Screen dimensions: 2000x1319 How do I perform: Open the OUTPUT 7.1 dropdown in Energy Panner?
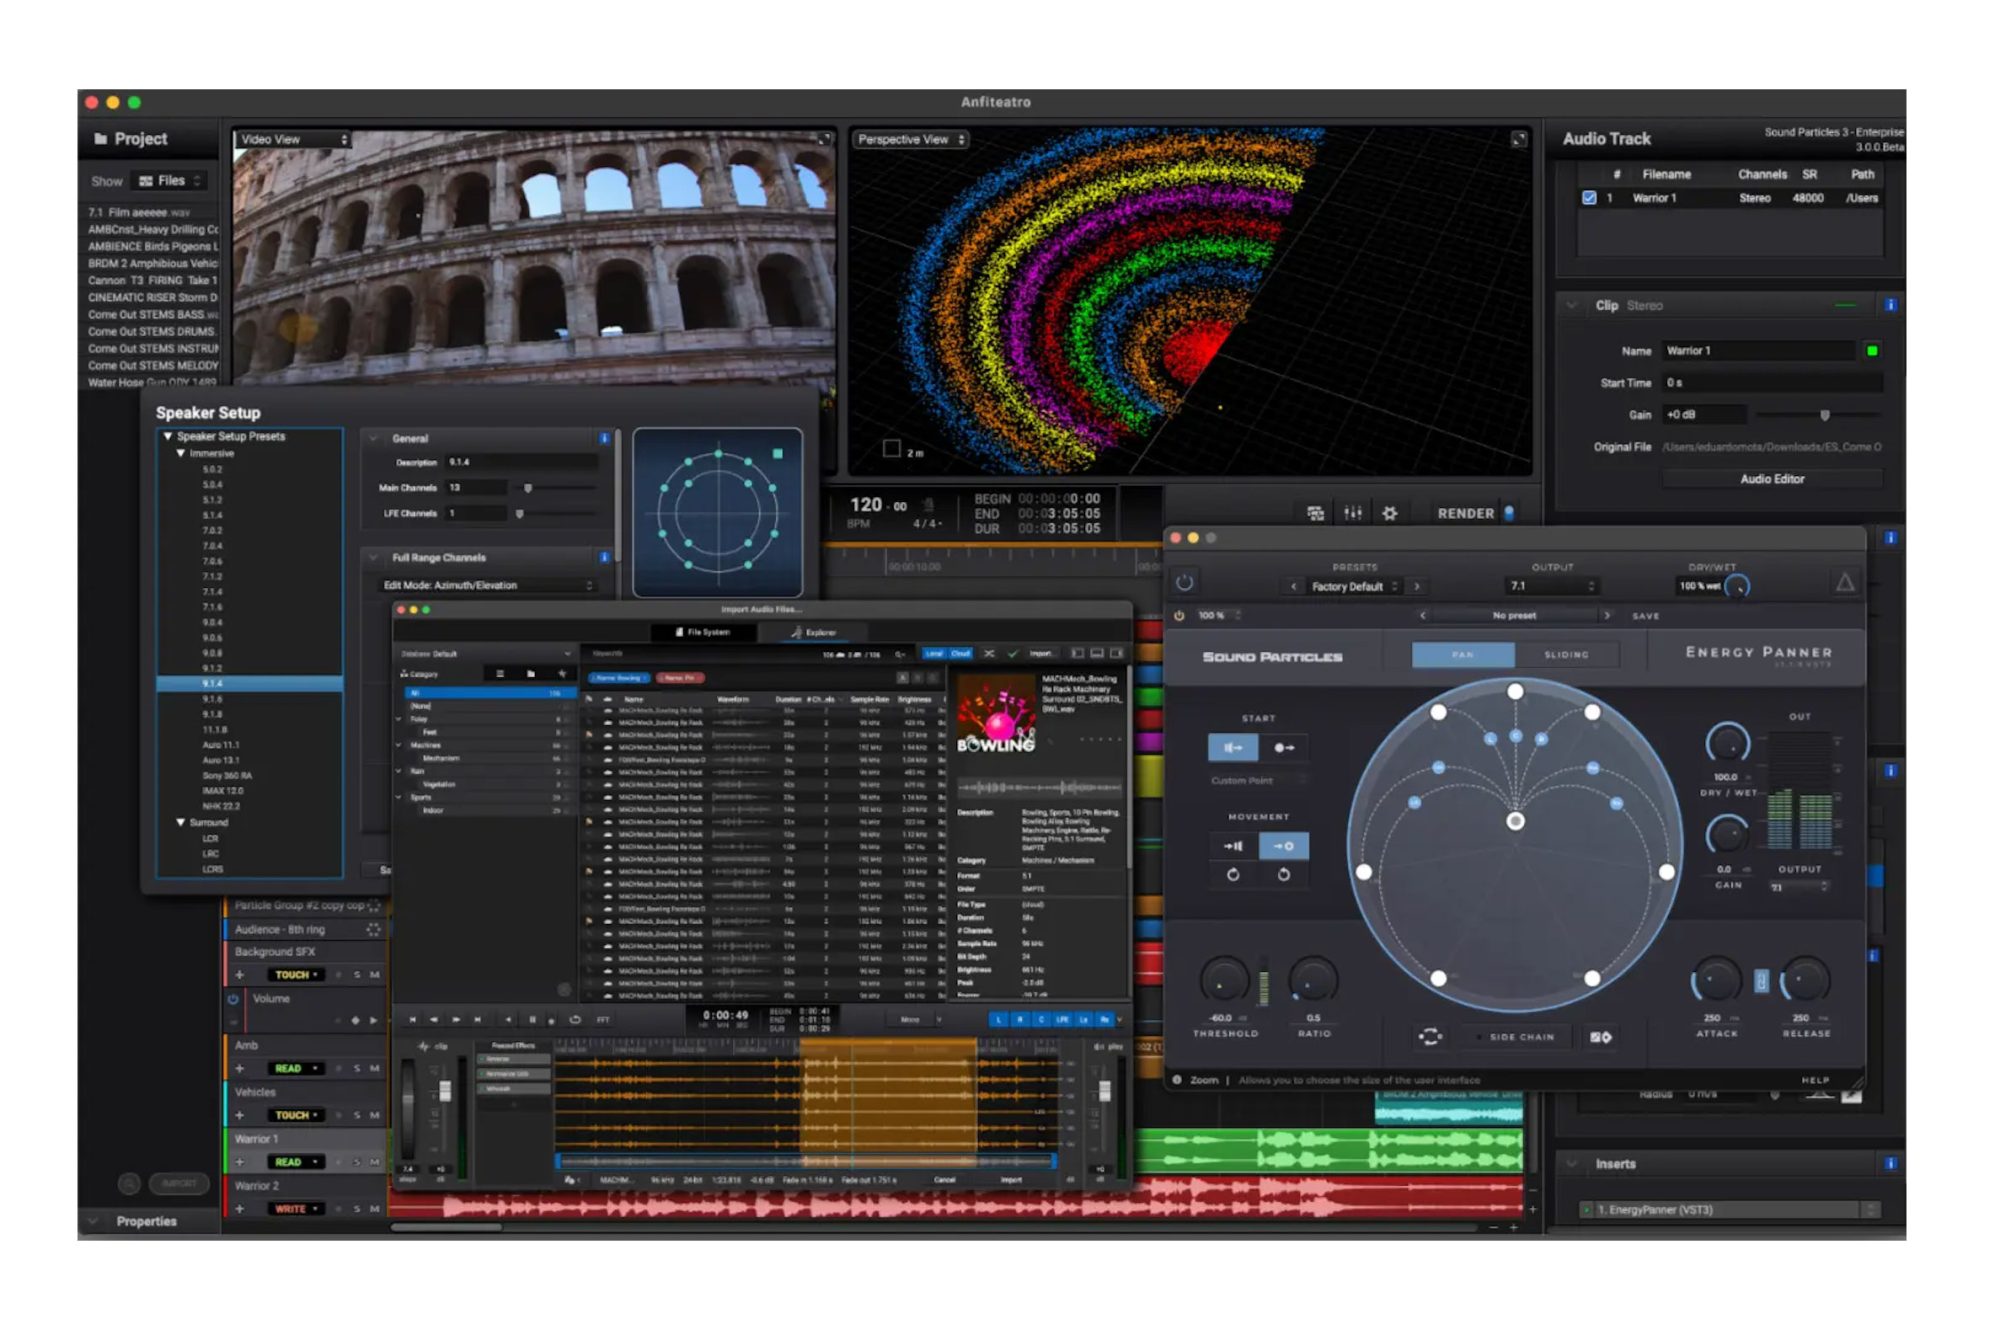point(1553,586)
